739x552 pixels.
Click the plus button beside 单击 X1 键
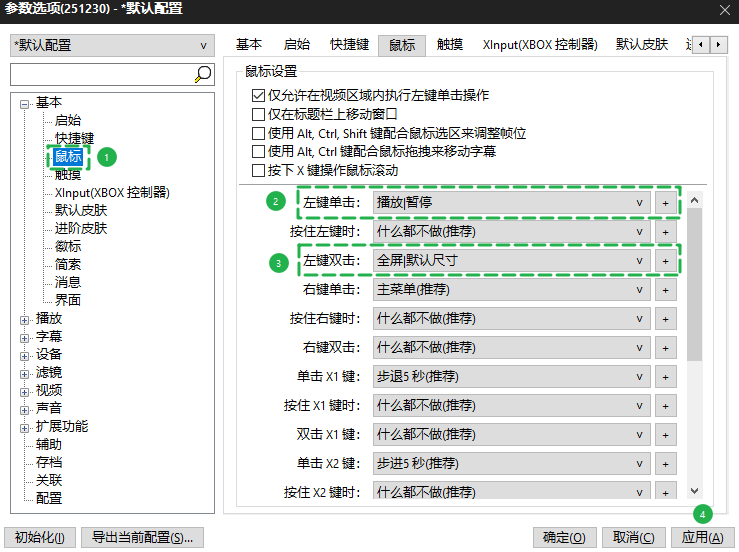click(666, 377)
